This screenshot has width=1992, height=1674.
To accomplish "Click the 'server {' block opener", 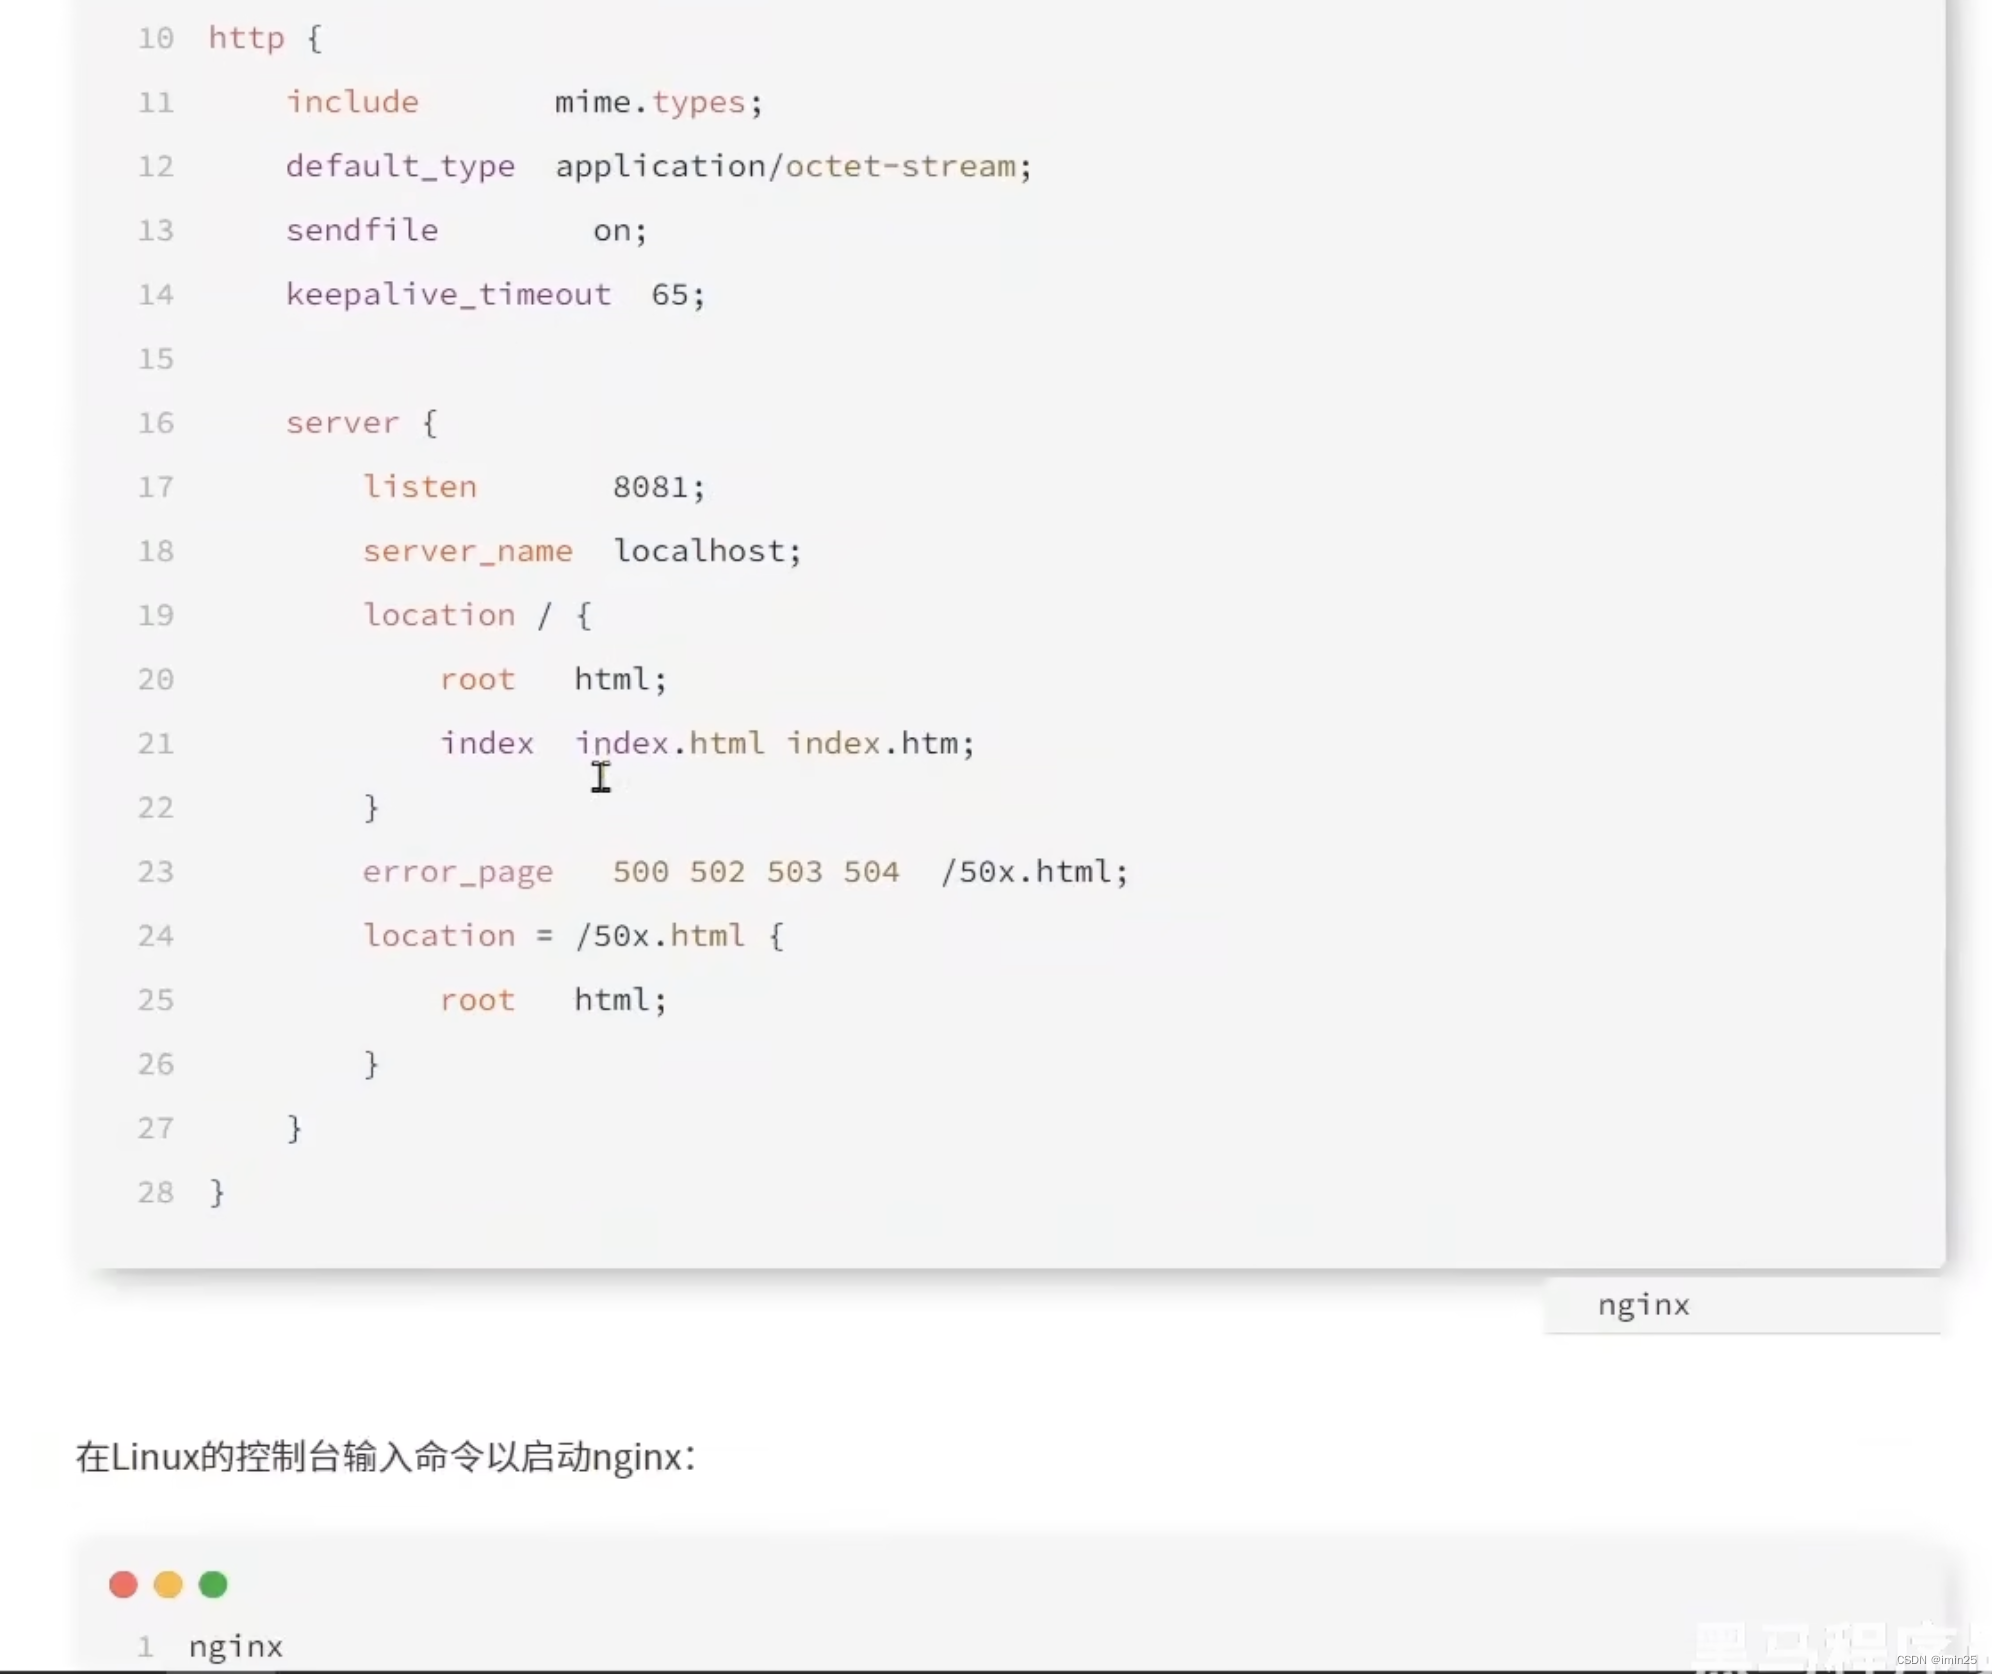I will [x=362, y=423].
